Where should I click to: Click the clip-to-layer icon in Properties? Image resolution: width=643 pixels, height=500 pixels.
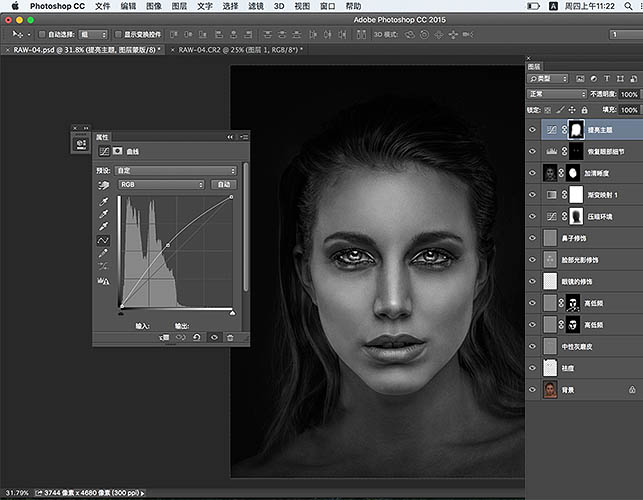pos(165,338)
